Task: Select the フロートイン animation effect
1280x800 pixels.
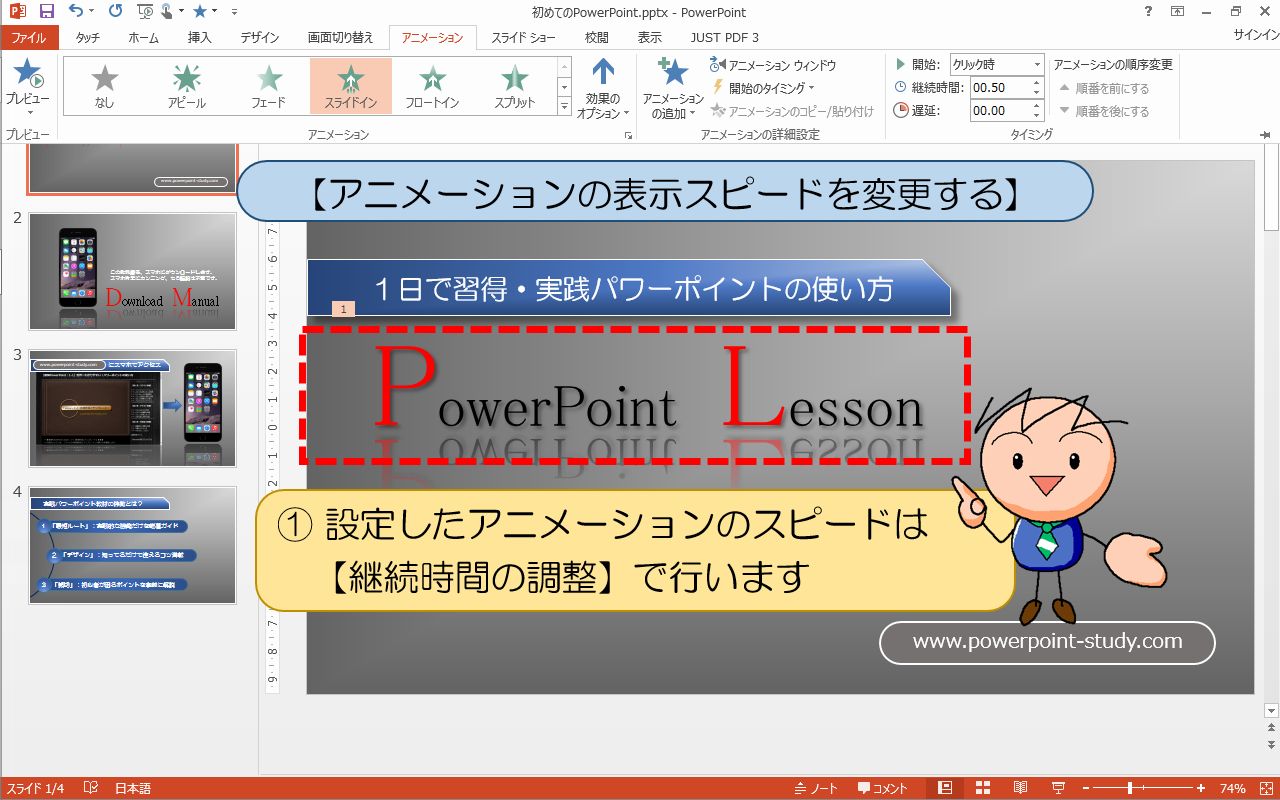Action: (x=432, y=86)
